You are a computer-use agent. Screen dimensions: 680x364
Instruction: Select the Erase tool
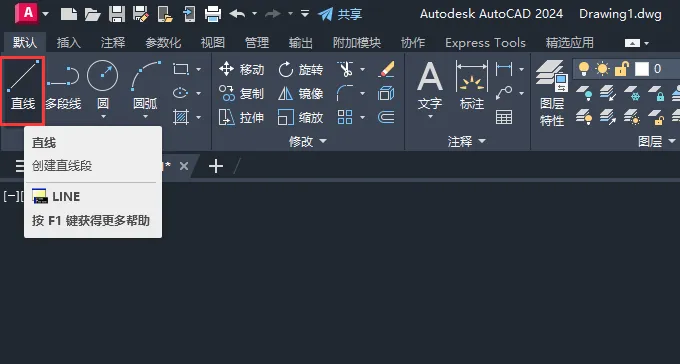click(386, 69)
